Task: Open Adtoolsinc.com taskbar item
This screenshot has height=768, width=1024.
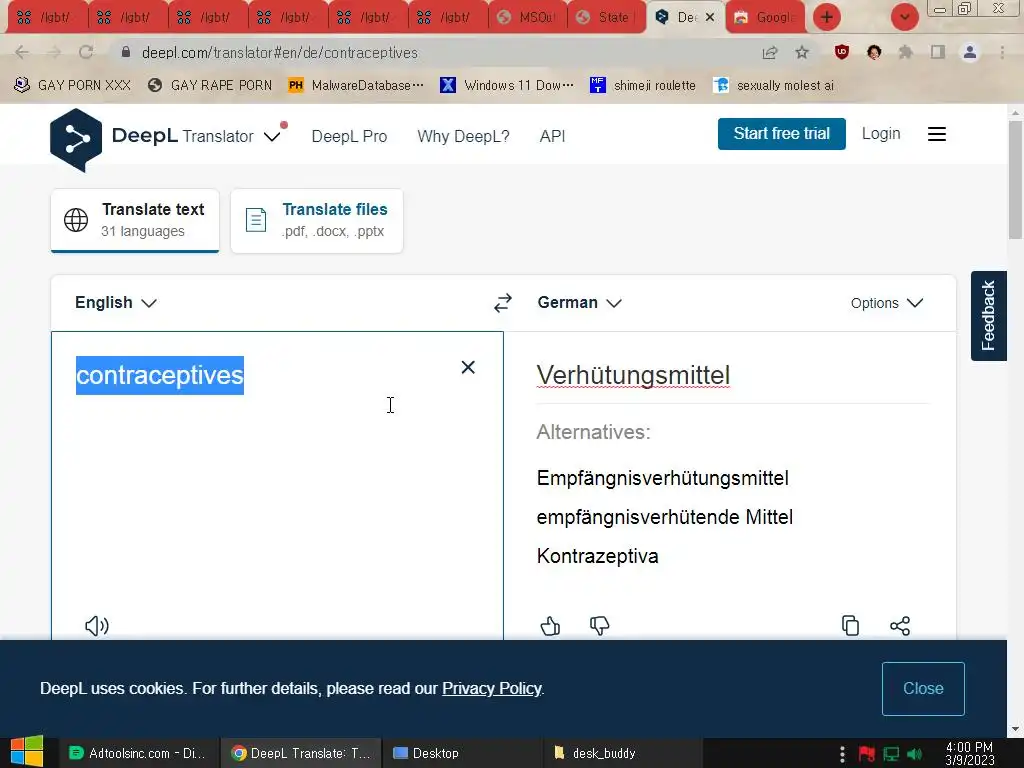Action: click(138, 753)
